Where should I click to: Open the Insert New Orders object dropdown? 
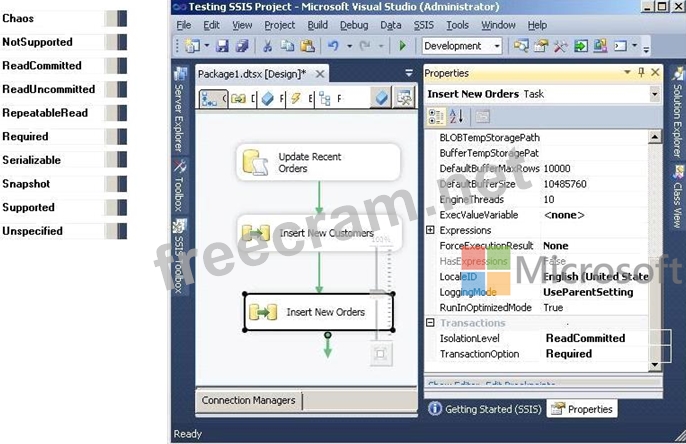pyautogui.click(x=654, y=94)
